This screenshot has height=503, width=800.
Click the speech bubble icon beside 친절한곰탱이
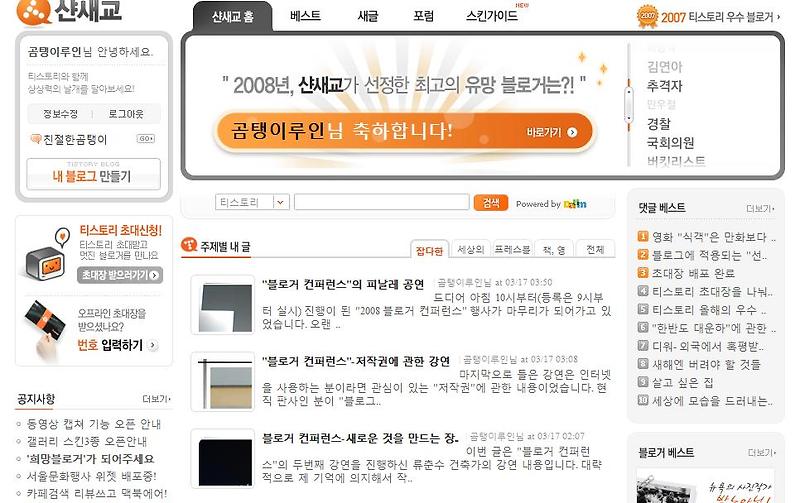pos(36,139)
